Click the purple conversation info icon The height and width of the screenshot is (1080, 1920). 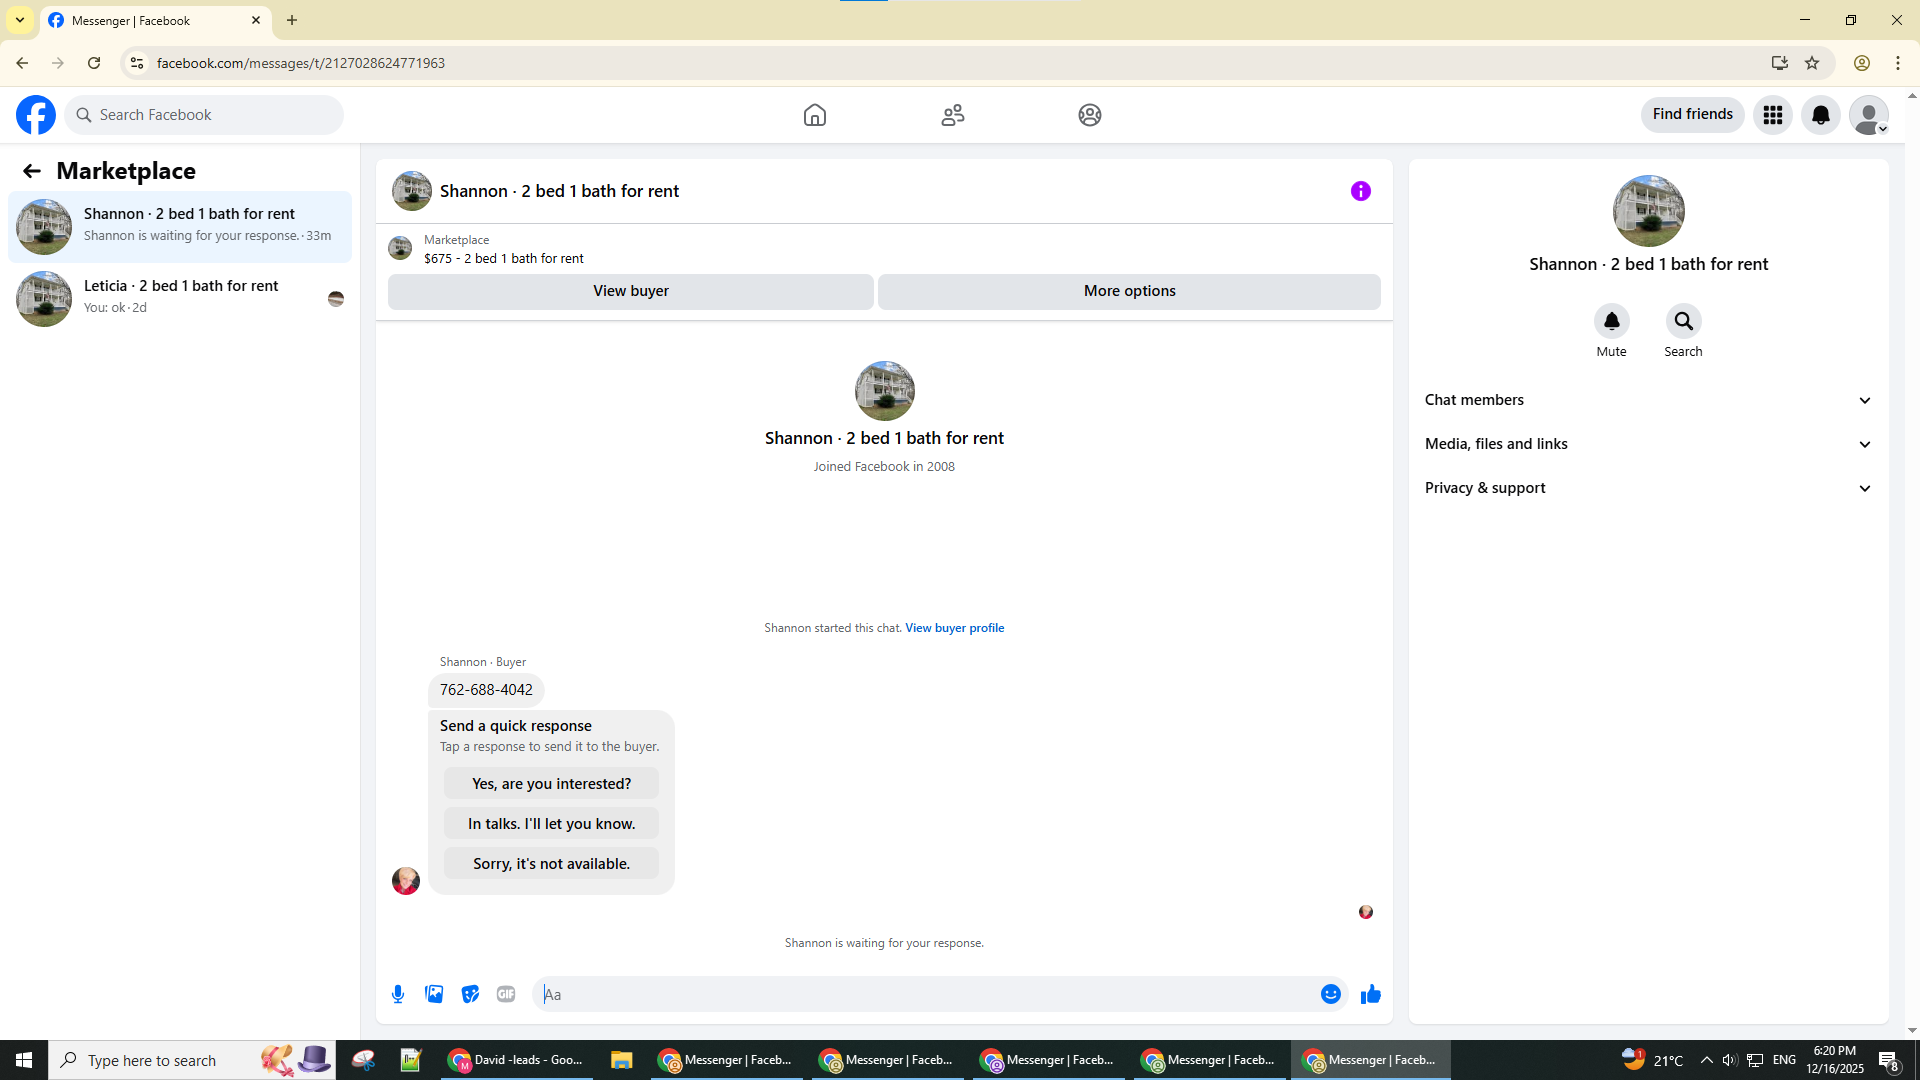tap(1360, 191)
